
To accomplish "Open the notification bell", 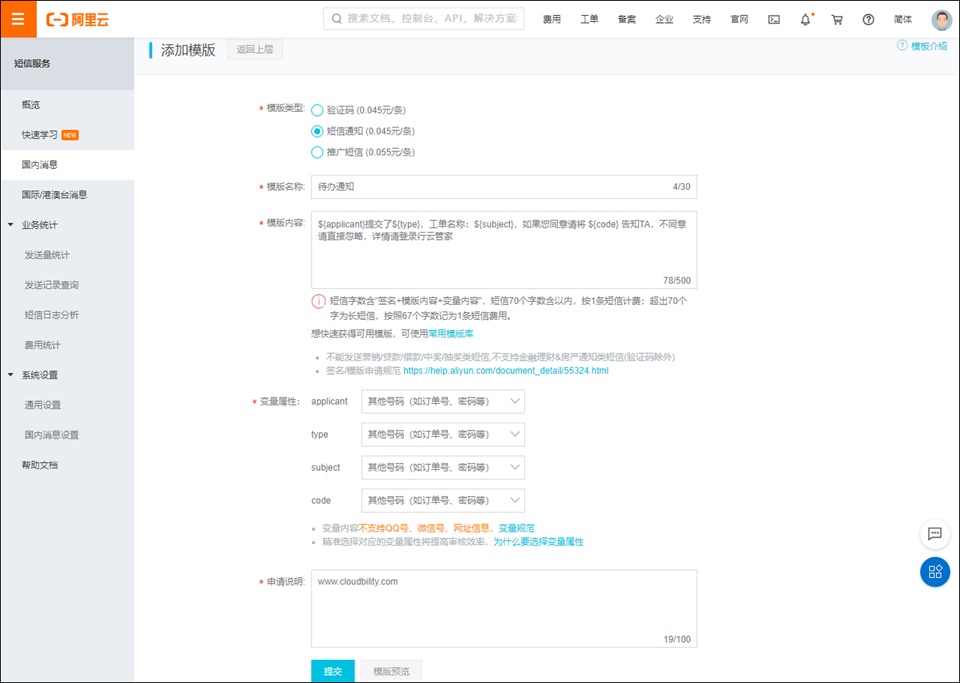I will click(x=805, y=19).
